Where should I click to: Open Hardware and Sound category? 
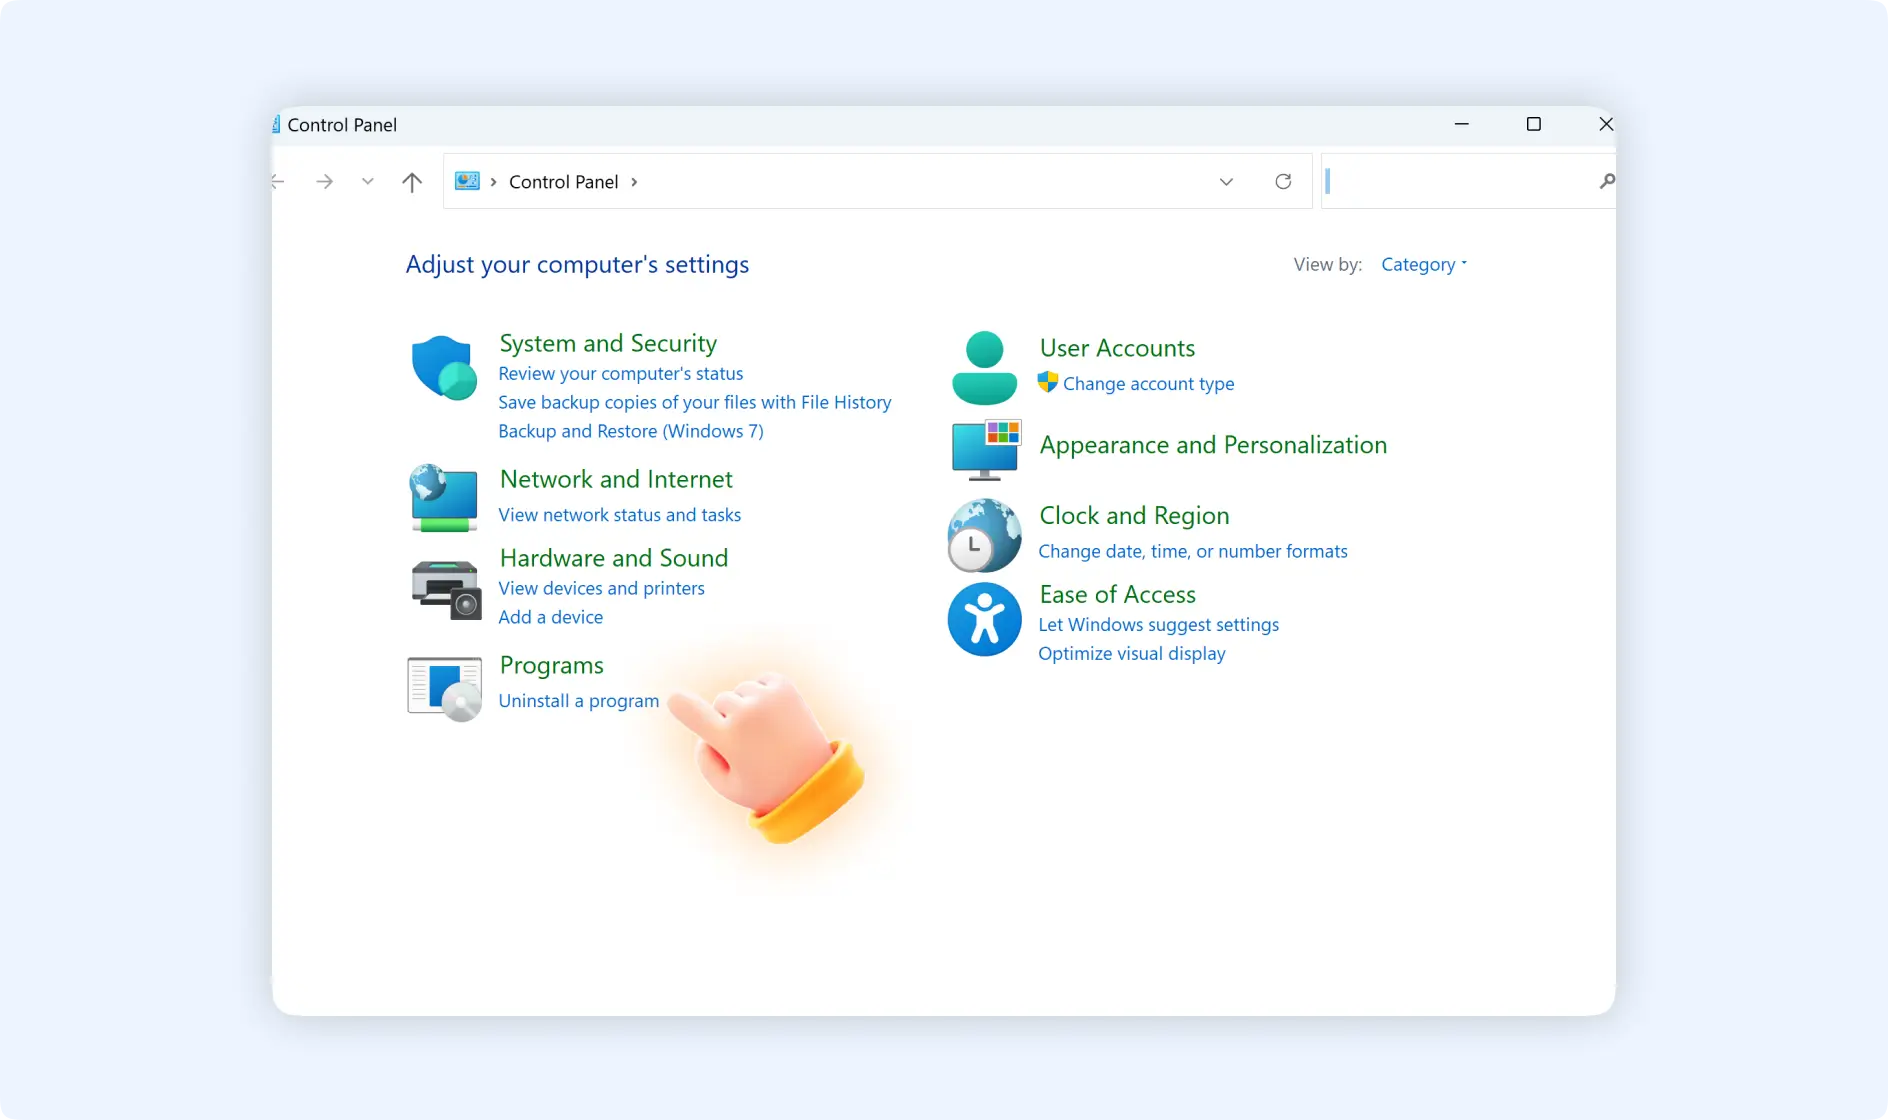pos(614,558)
